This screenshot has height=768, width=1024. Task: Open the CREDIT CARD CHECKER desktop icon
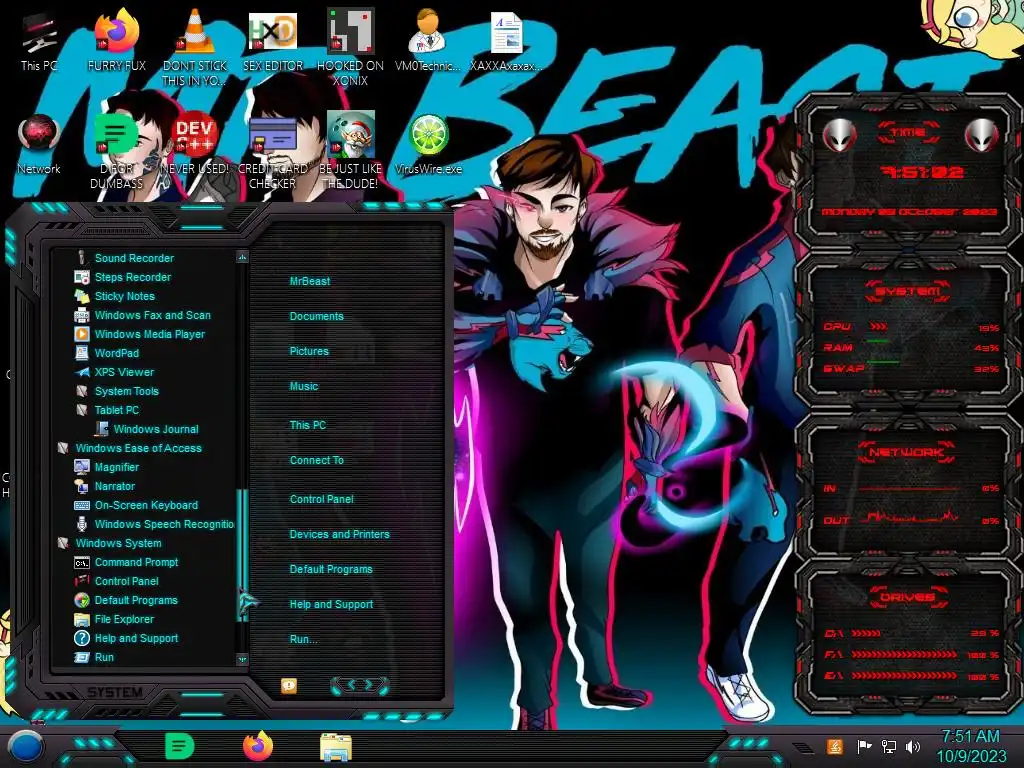pyautogui.click(x=272, y=152)
